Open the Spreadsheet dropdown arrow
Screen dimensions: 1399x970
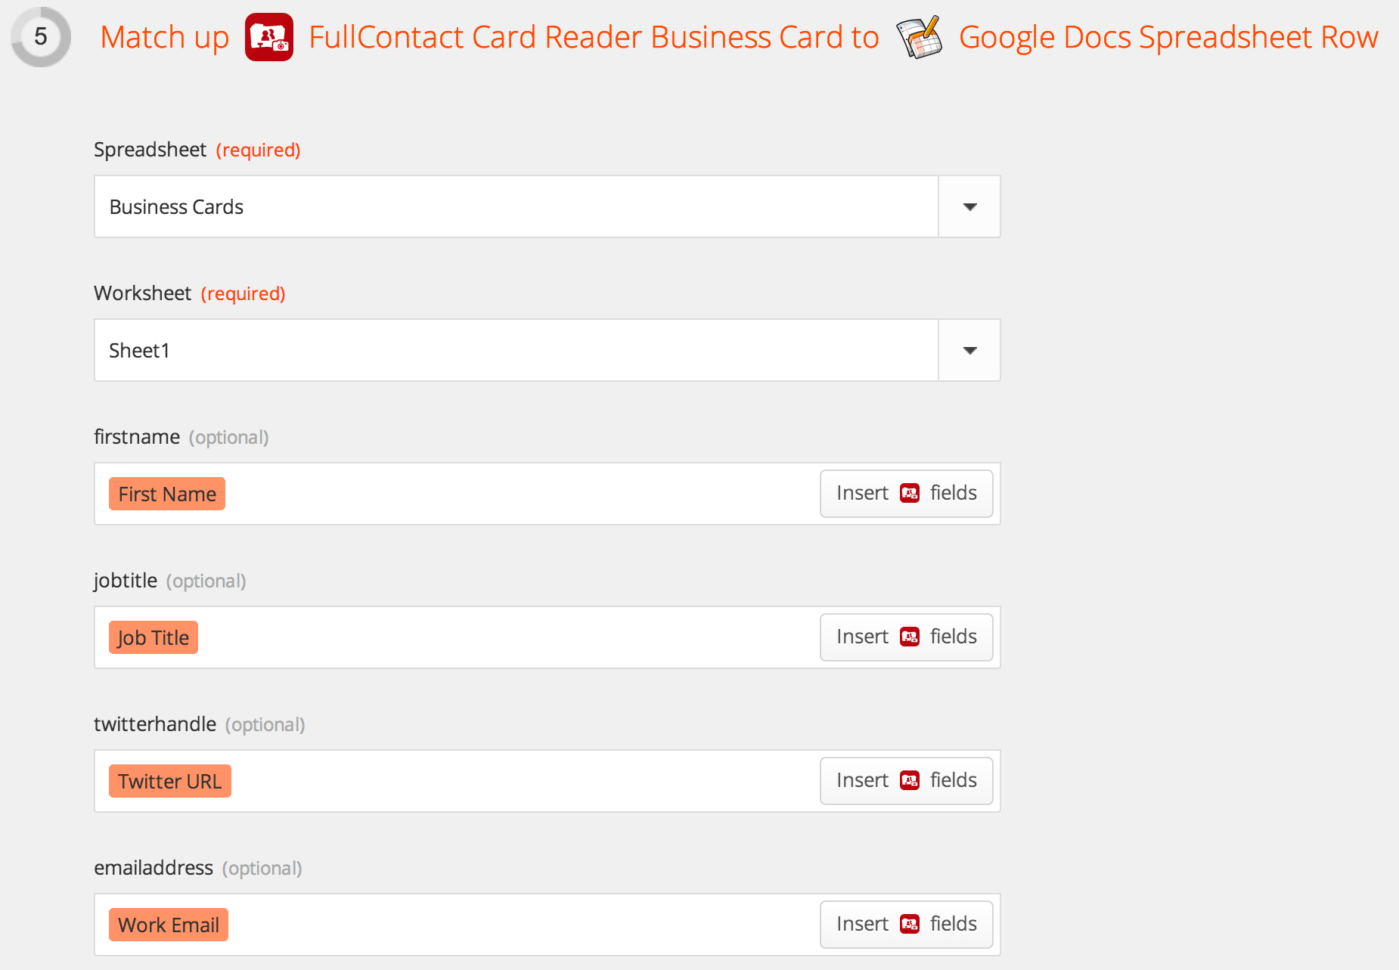point(968,206)
